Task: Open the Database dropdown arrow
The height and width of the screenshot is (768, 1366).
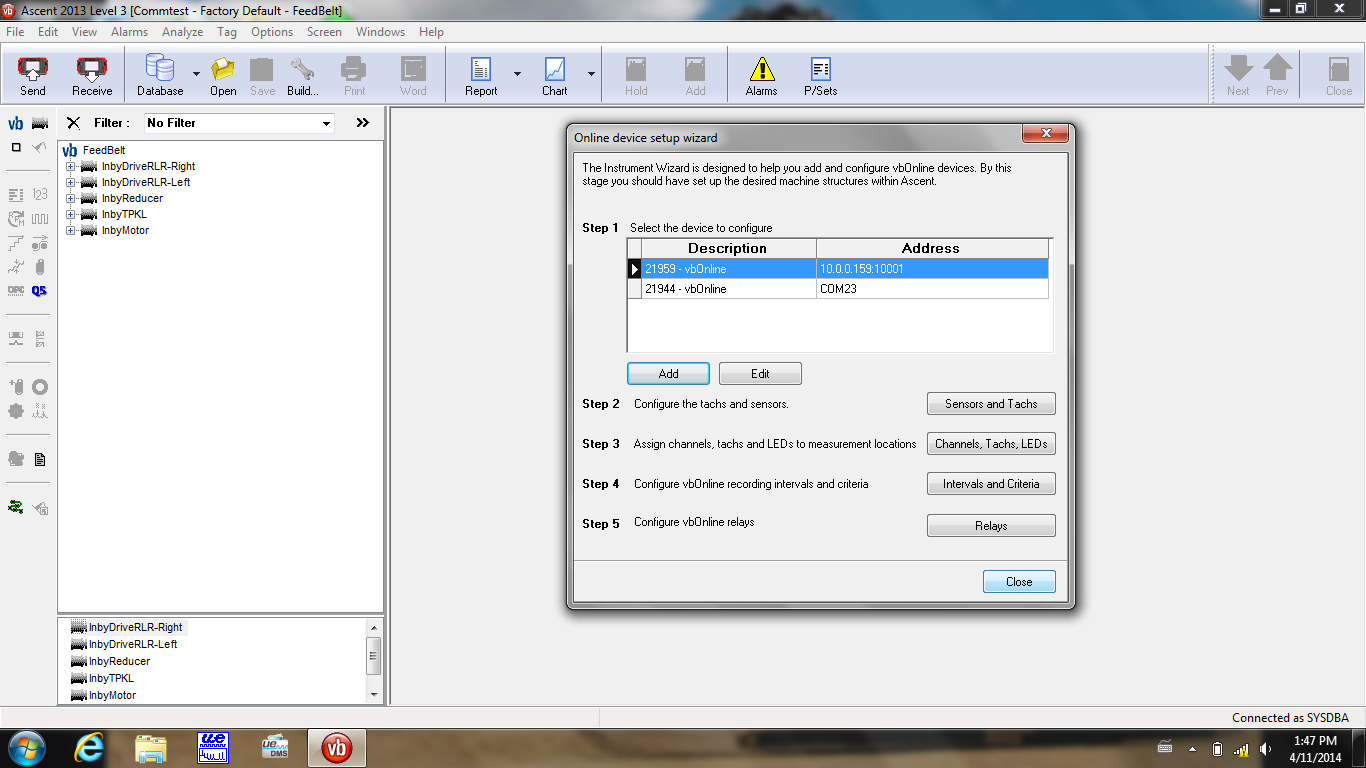Action: click(x=196, y=74)
